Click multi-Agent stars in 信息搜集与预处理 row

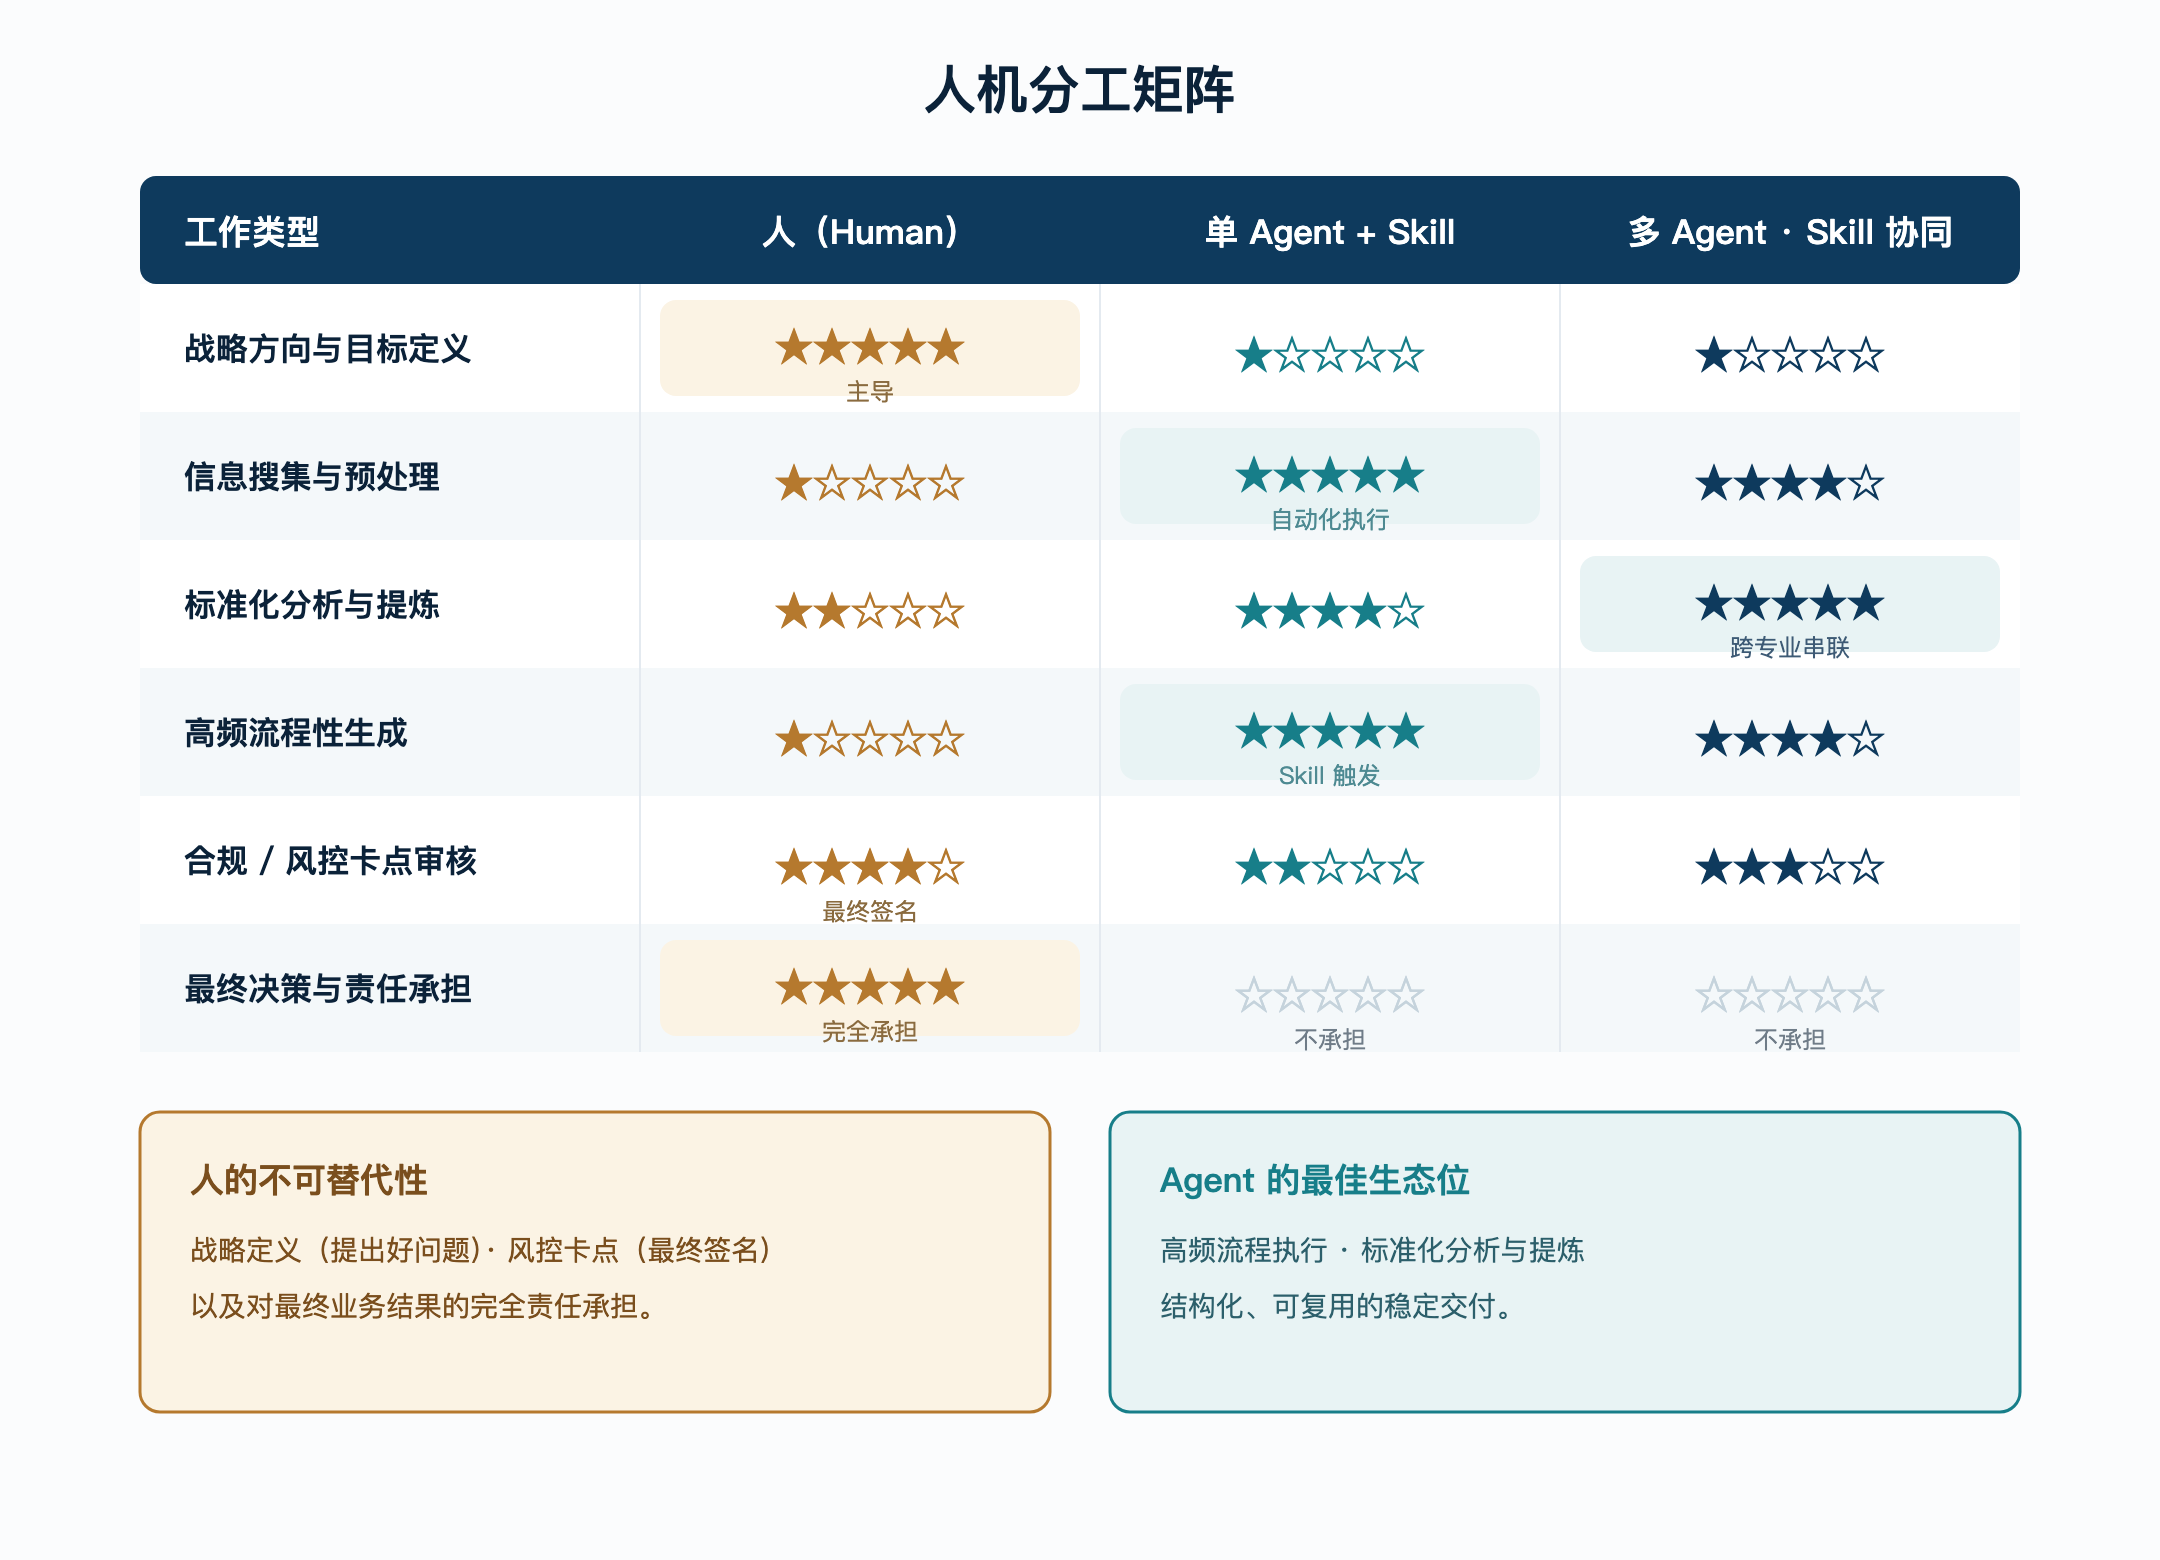click(1789, 483)
